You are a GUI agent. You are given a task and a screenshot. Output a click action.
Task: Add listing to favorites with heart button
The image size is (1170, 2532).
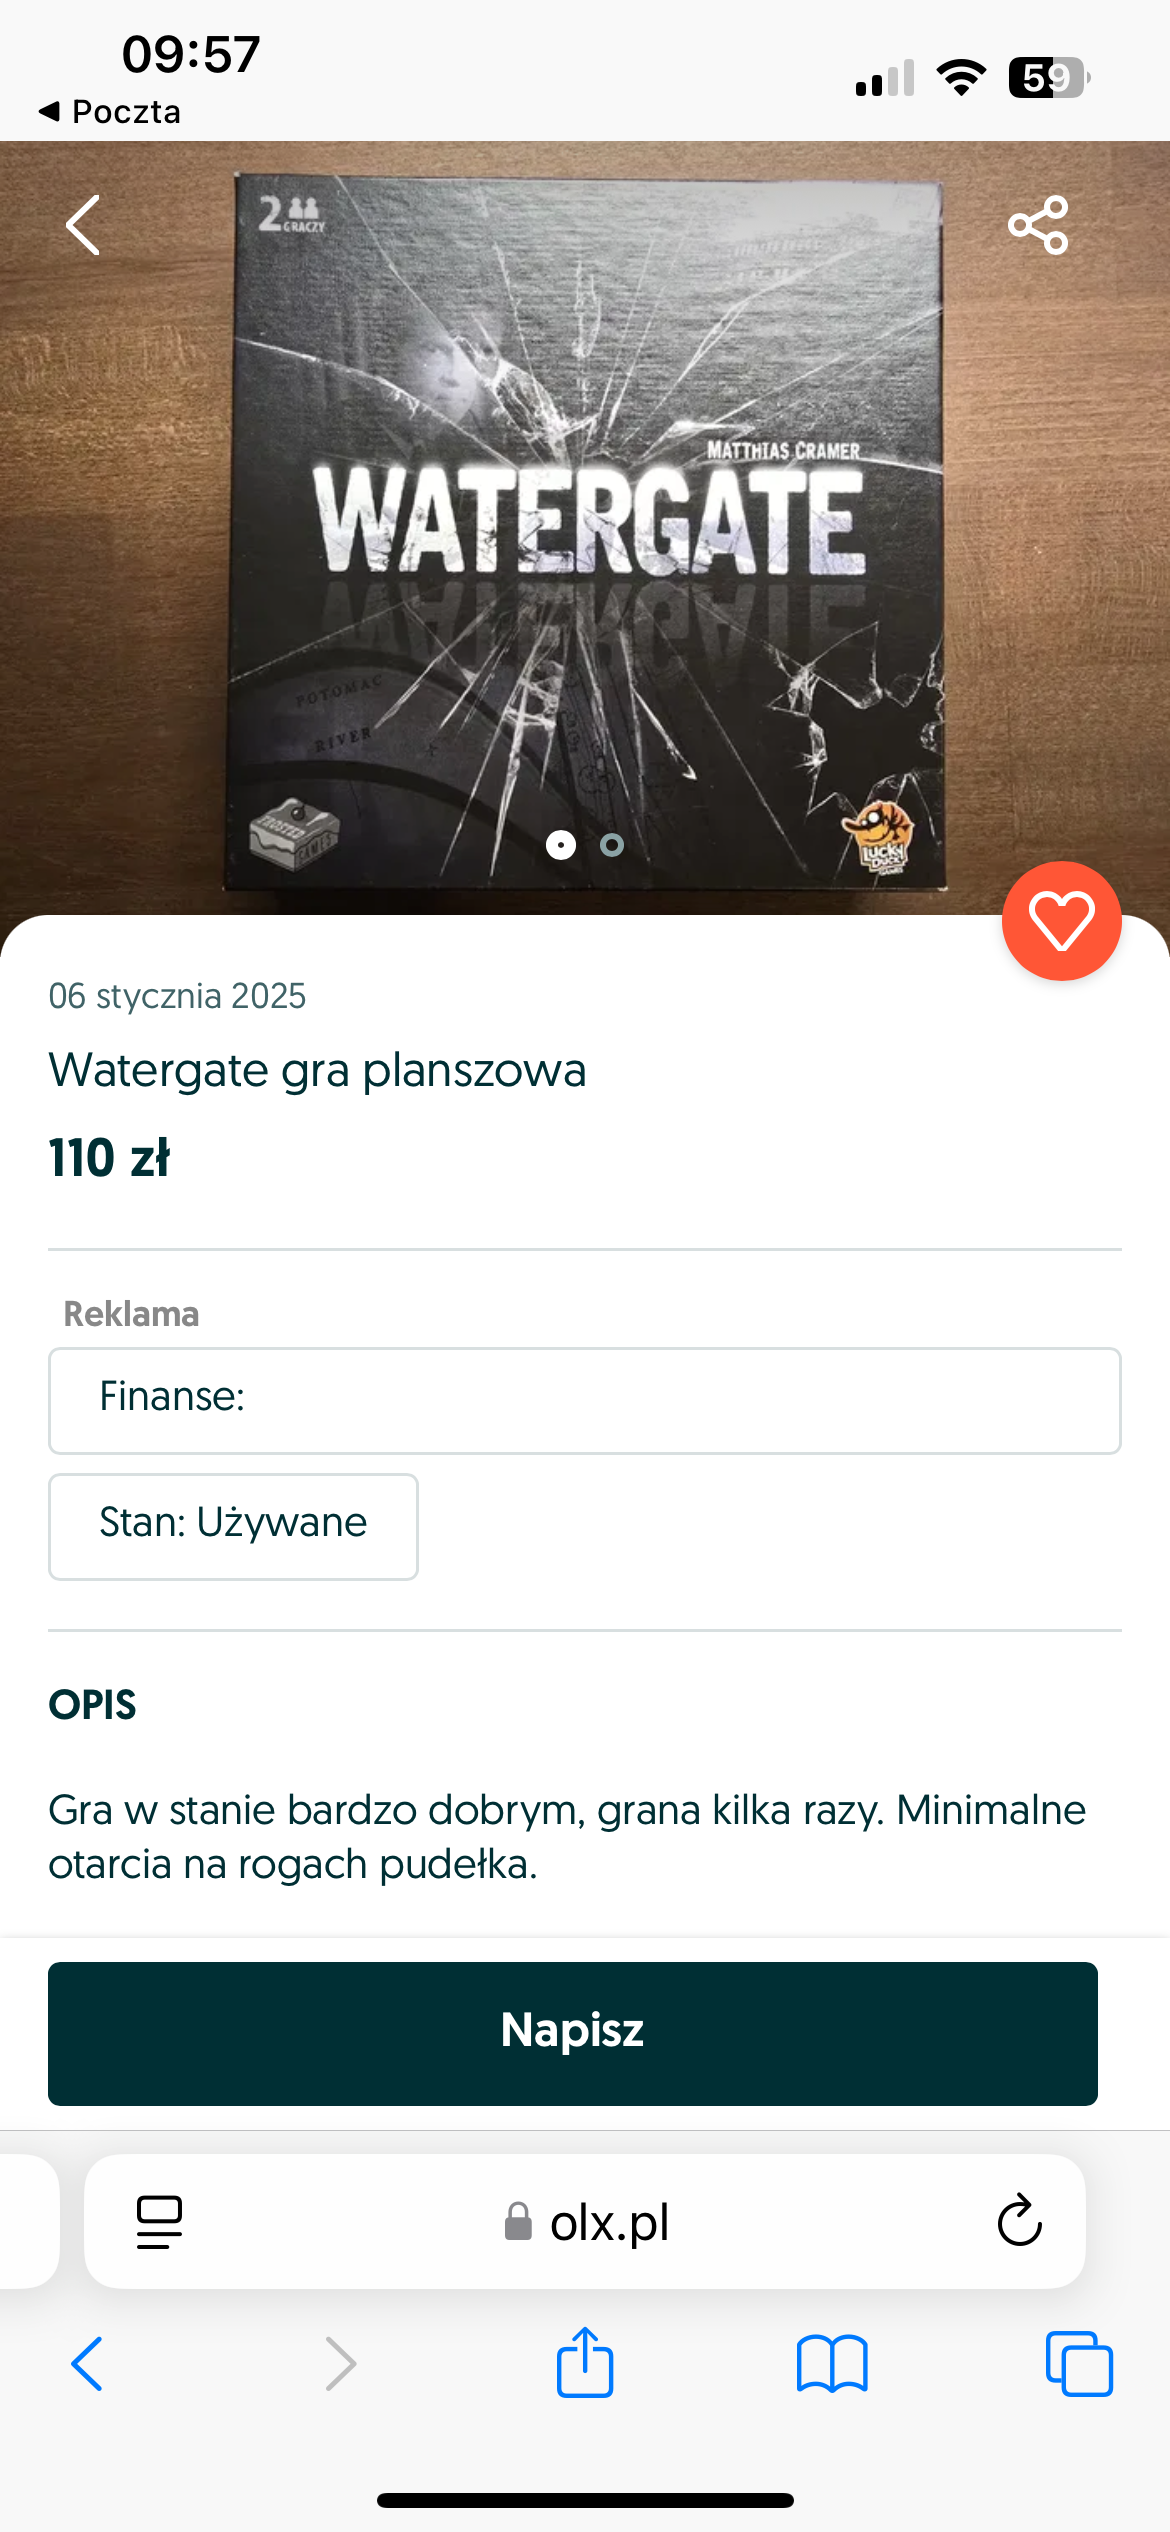tap(1061, 921)
